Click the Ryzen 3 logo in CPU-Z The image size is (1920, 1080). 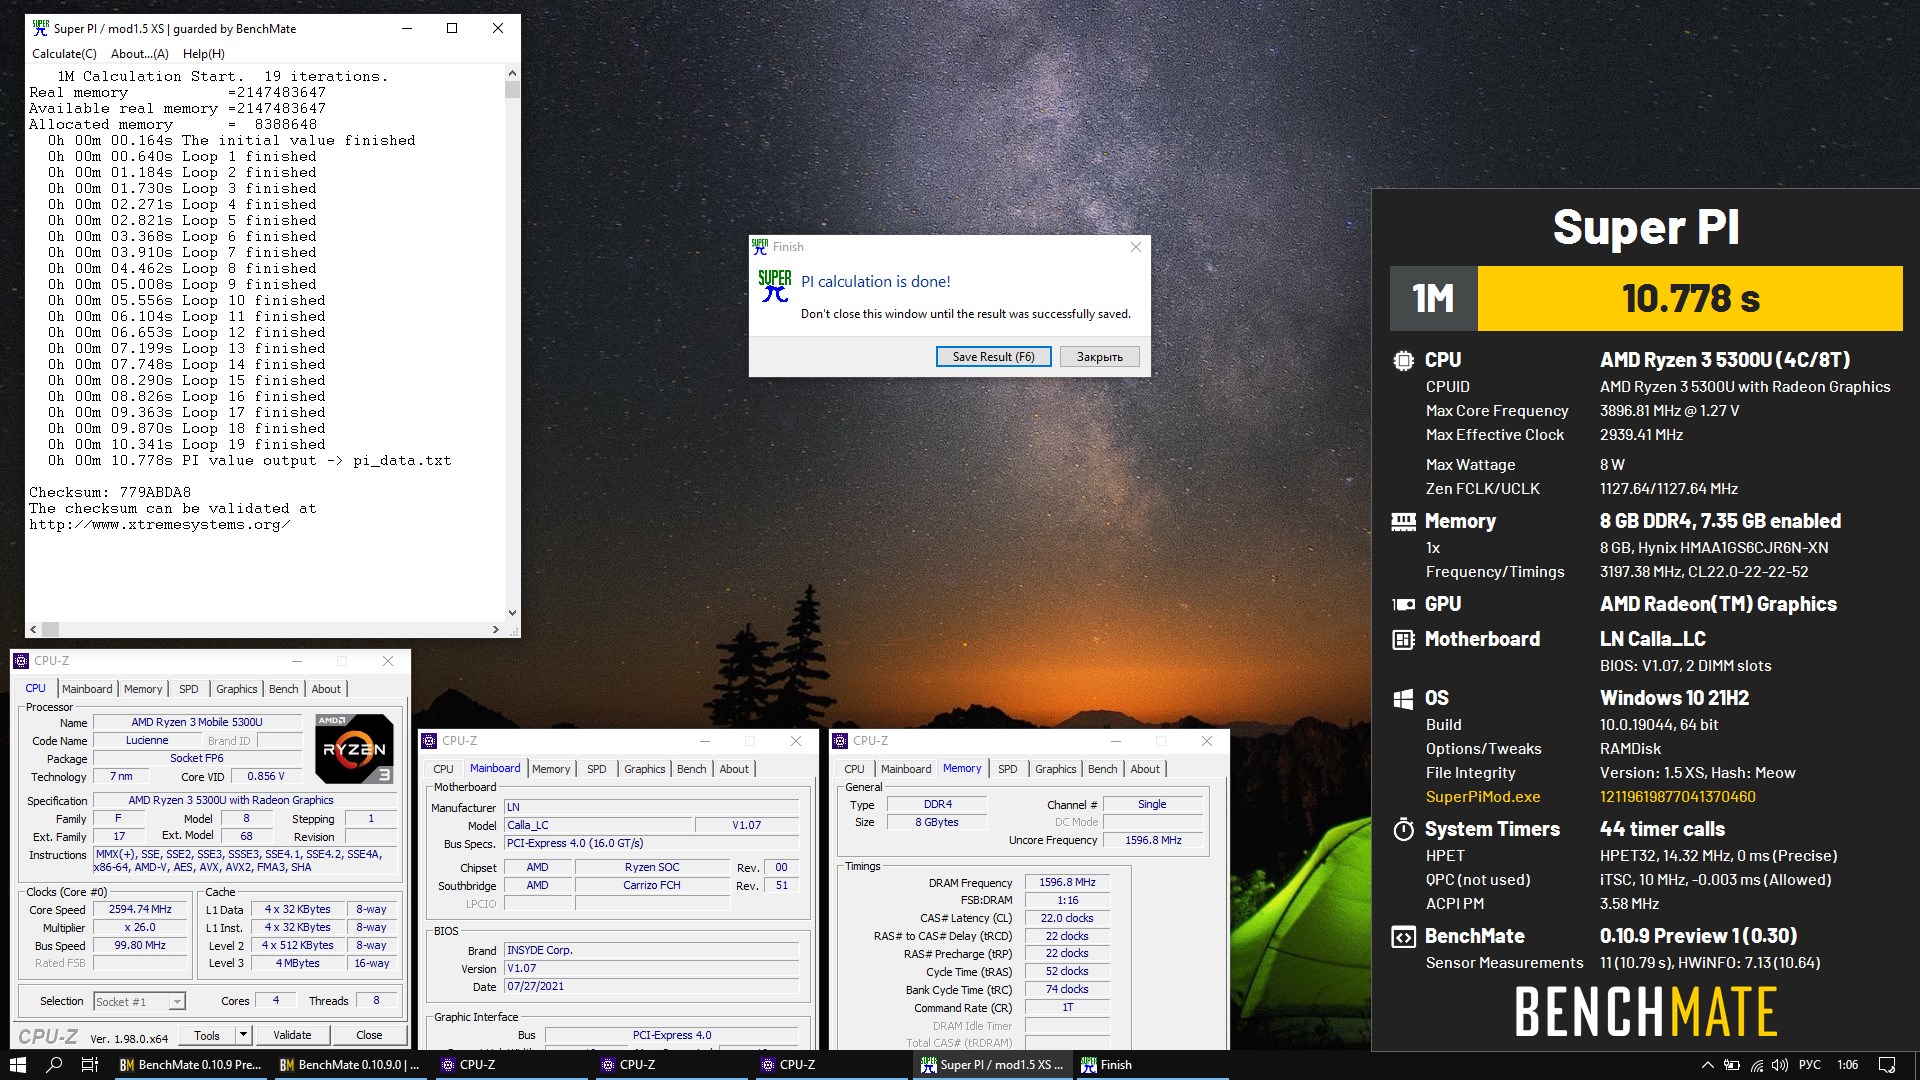[x=354, y=748]
